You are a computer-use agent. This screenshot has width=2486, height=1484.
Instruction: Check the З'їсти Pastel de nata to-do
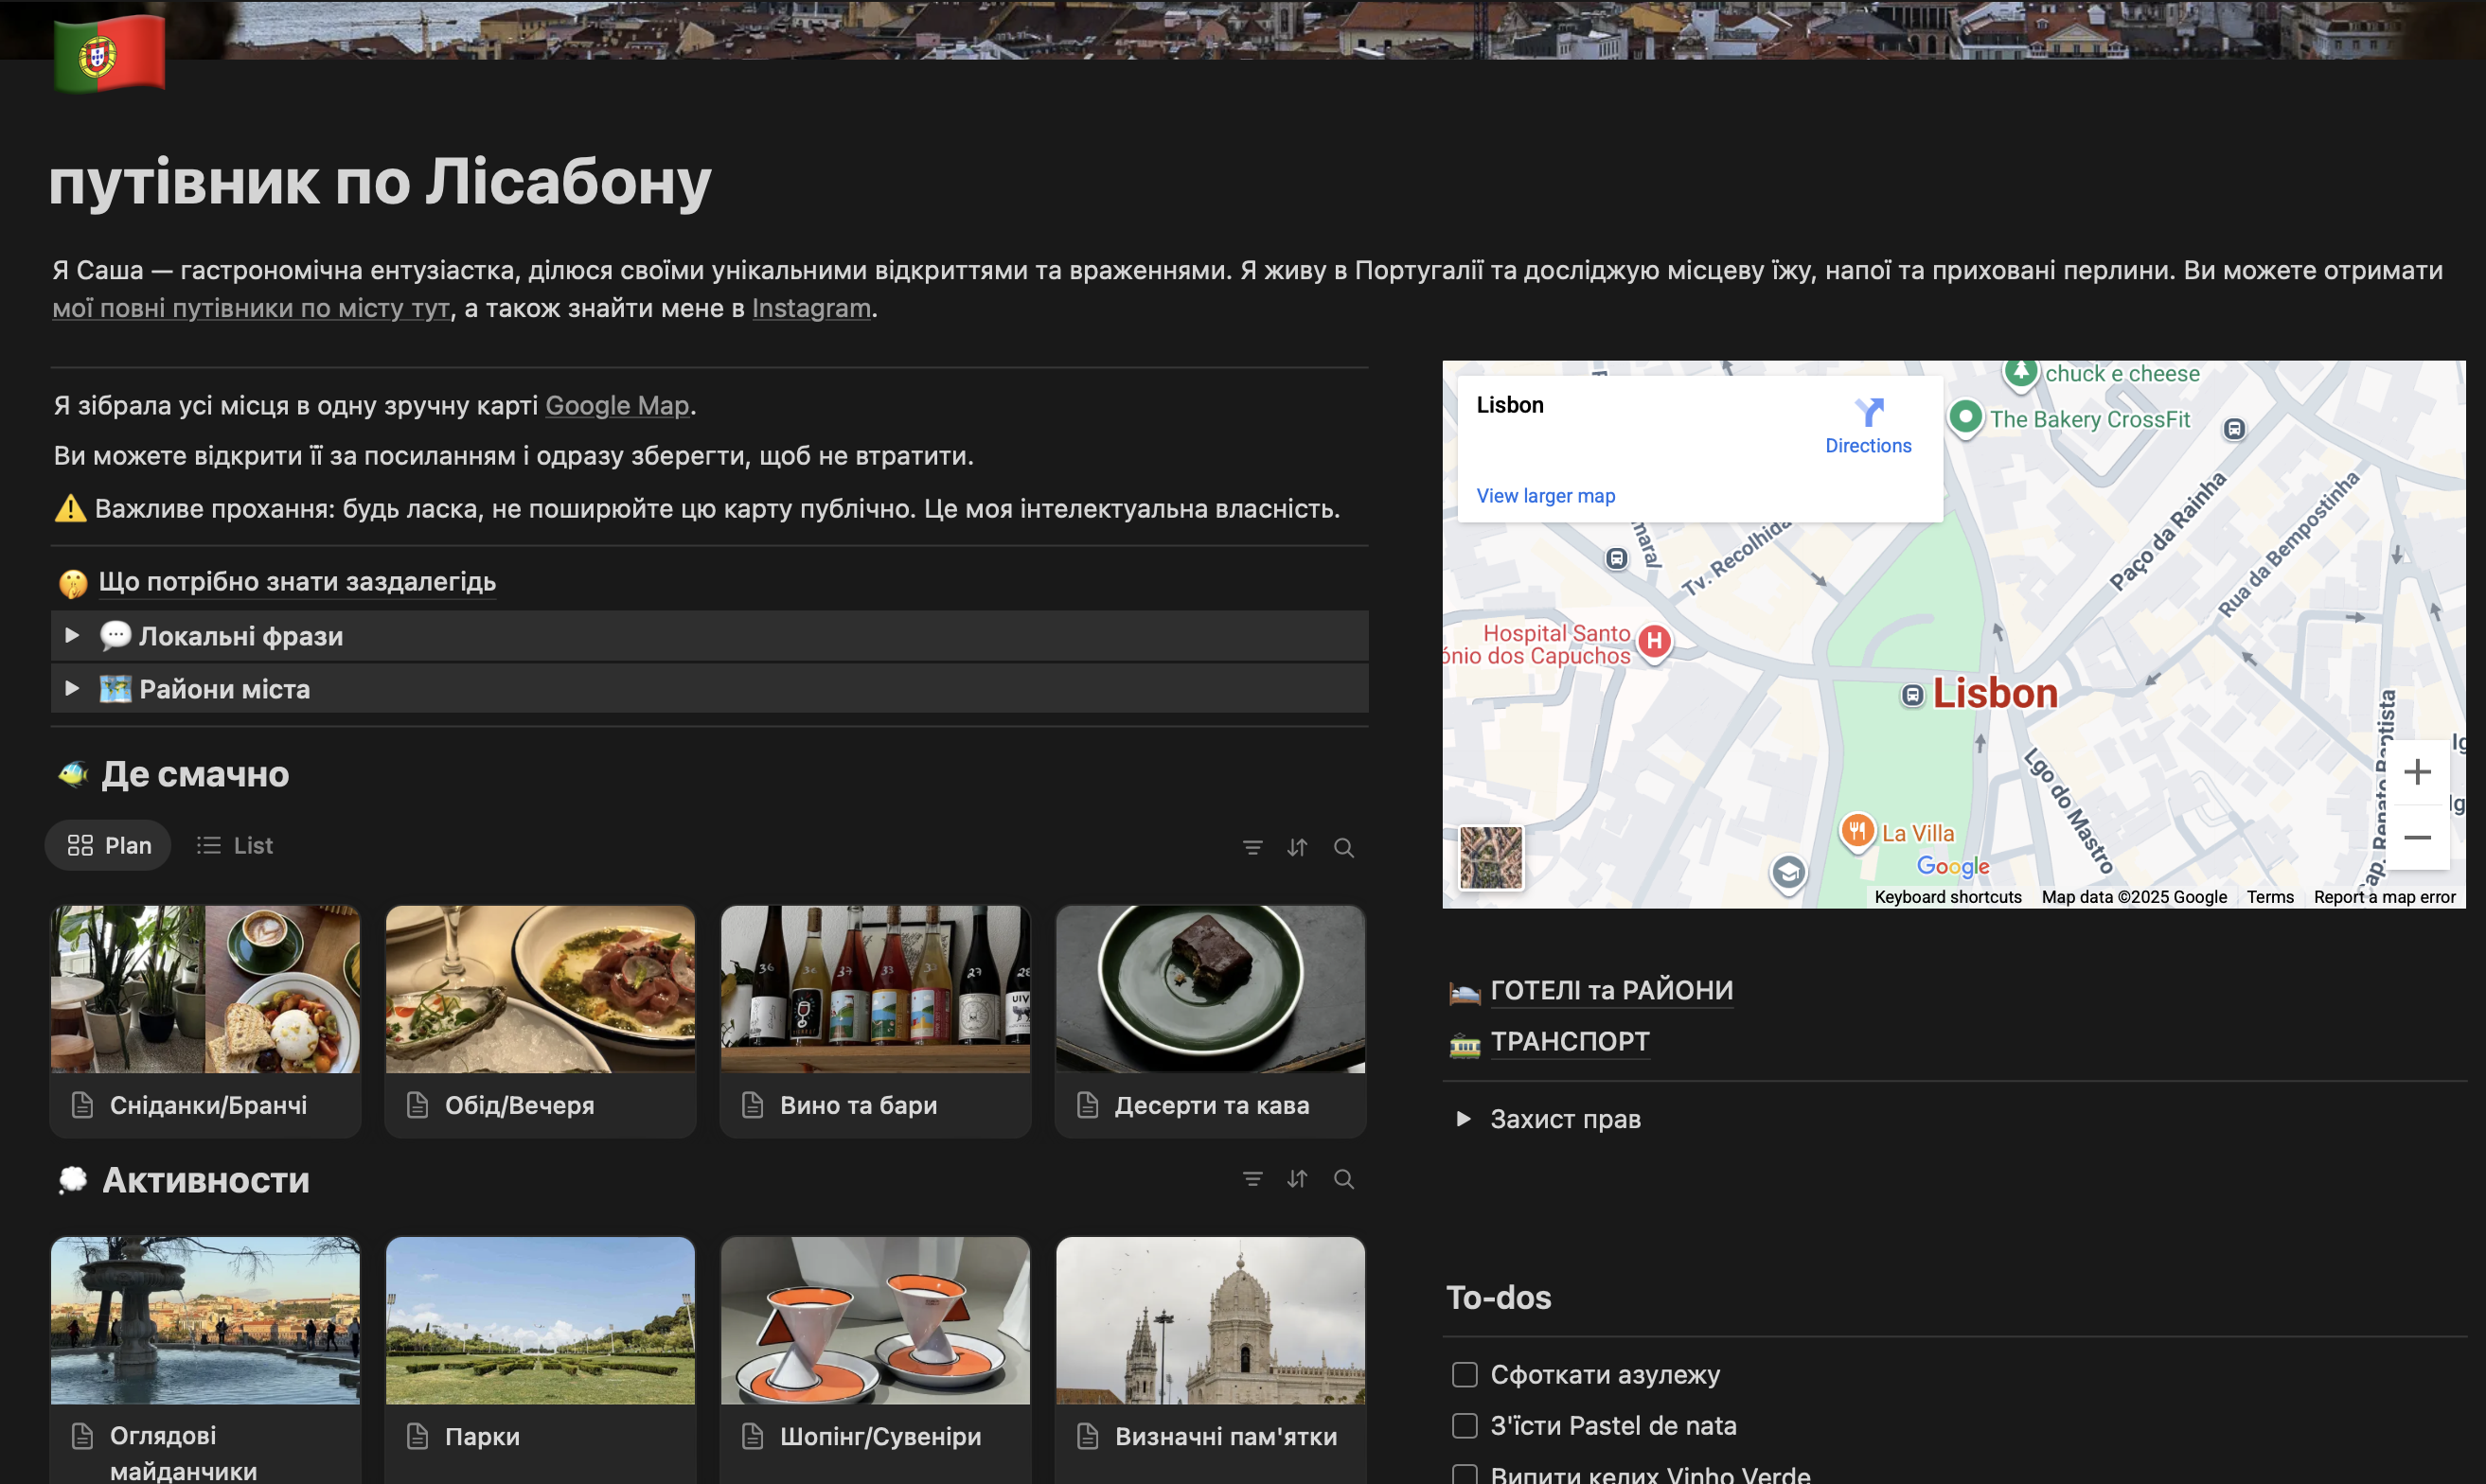coord(1464,1425)
